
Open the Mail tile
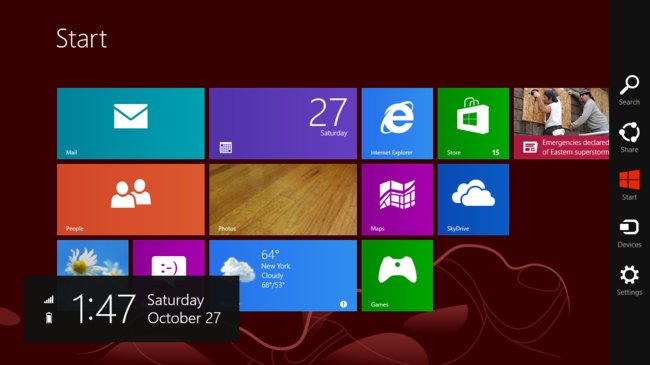[131, 123]
